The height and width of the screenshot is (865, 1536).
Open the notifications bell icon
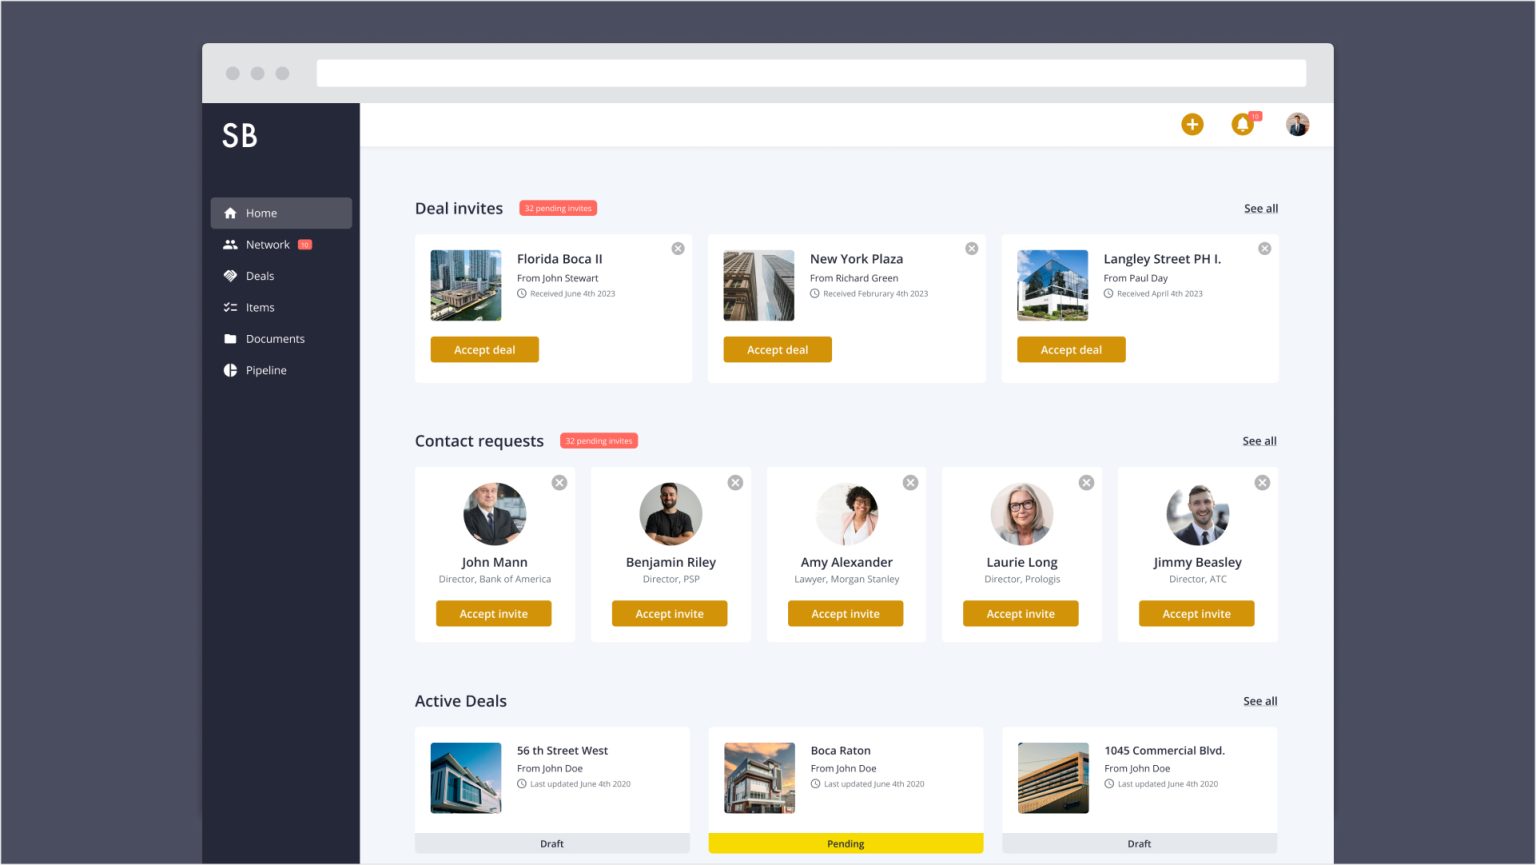[1242, 124]
